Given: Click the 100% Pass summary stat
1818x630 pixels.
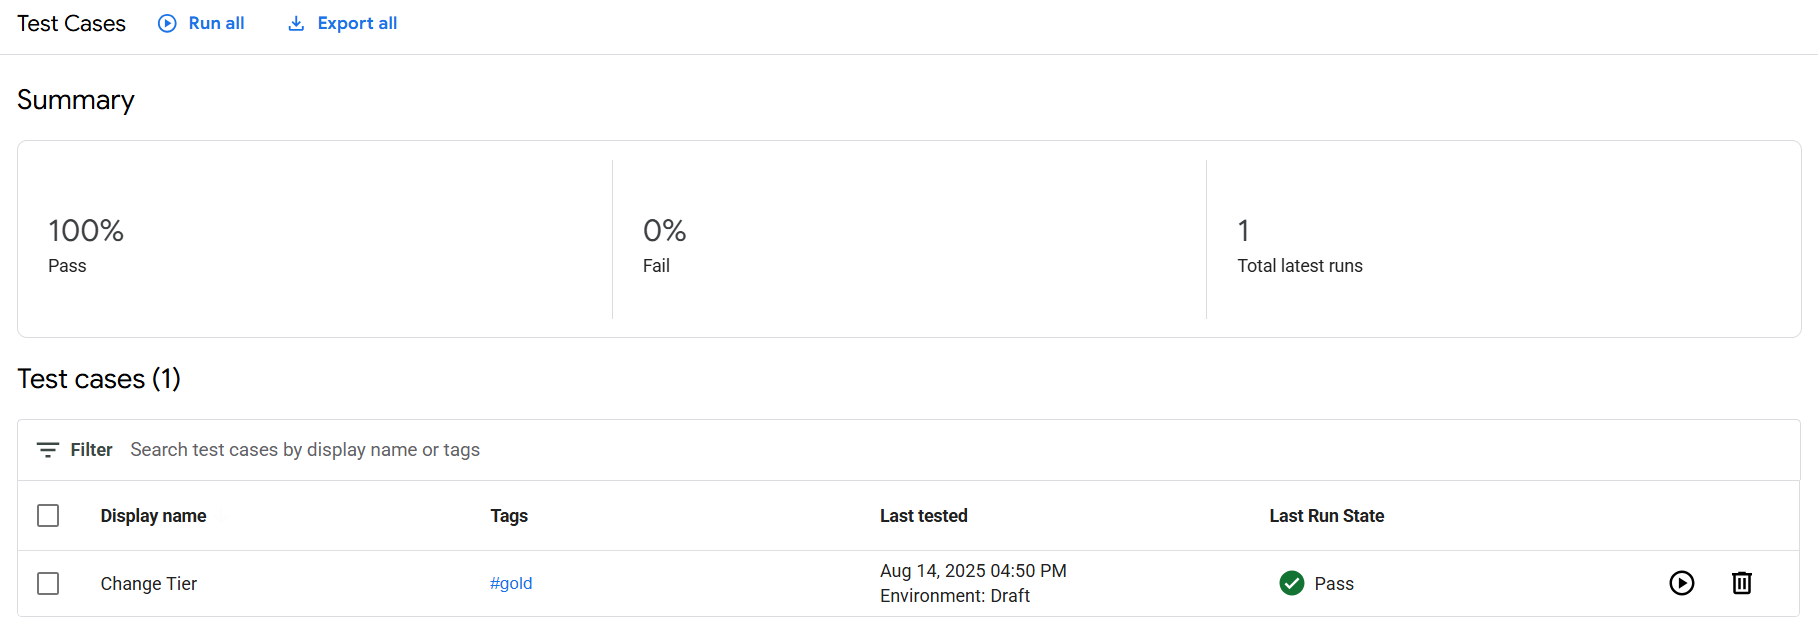Looking at the screenshot, I should click(x=86, y=245).
